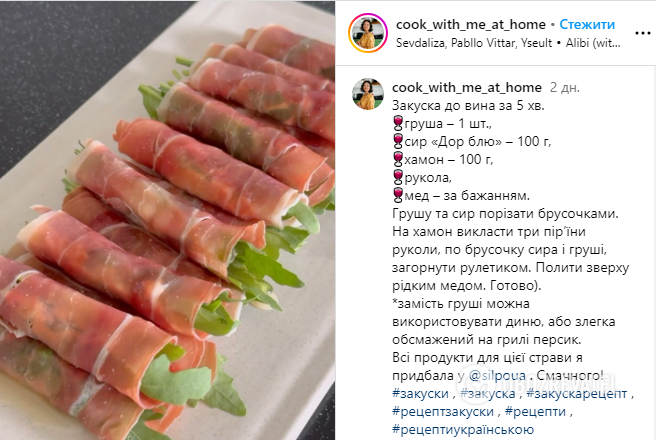Open the three-dot more options menu
The width and height of the screenshot is (656, 440).
click(x=642, y=33)
